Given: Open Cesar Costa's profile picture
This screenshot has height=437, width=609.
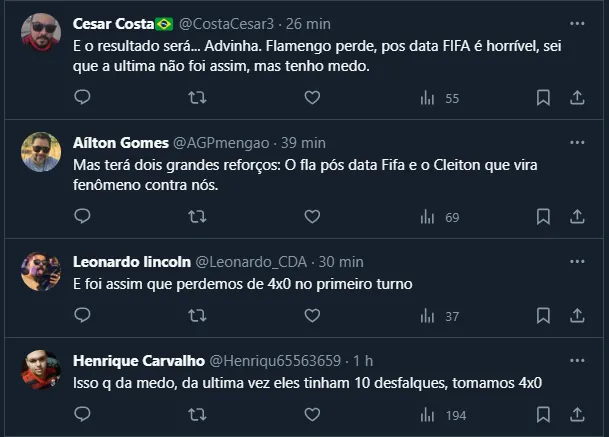Looking at the screenshot, I should tap(41, 33).
